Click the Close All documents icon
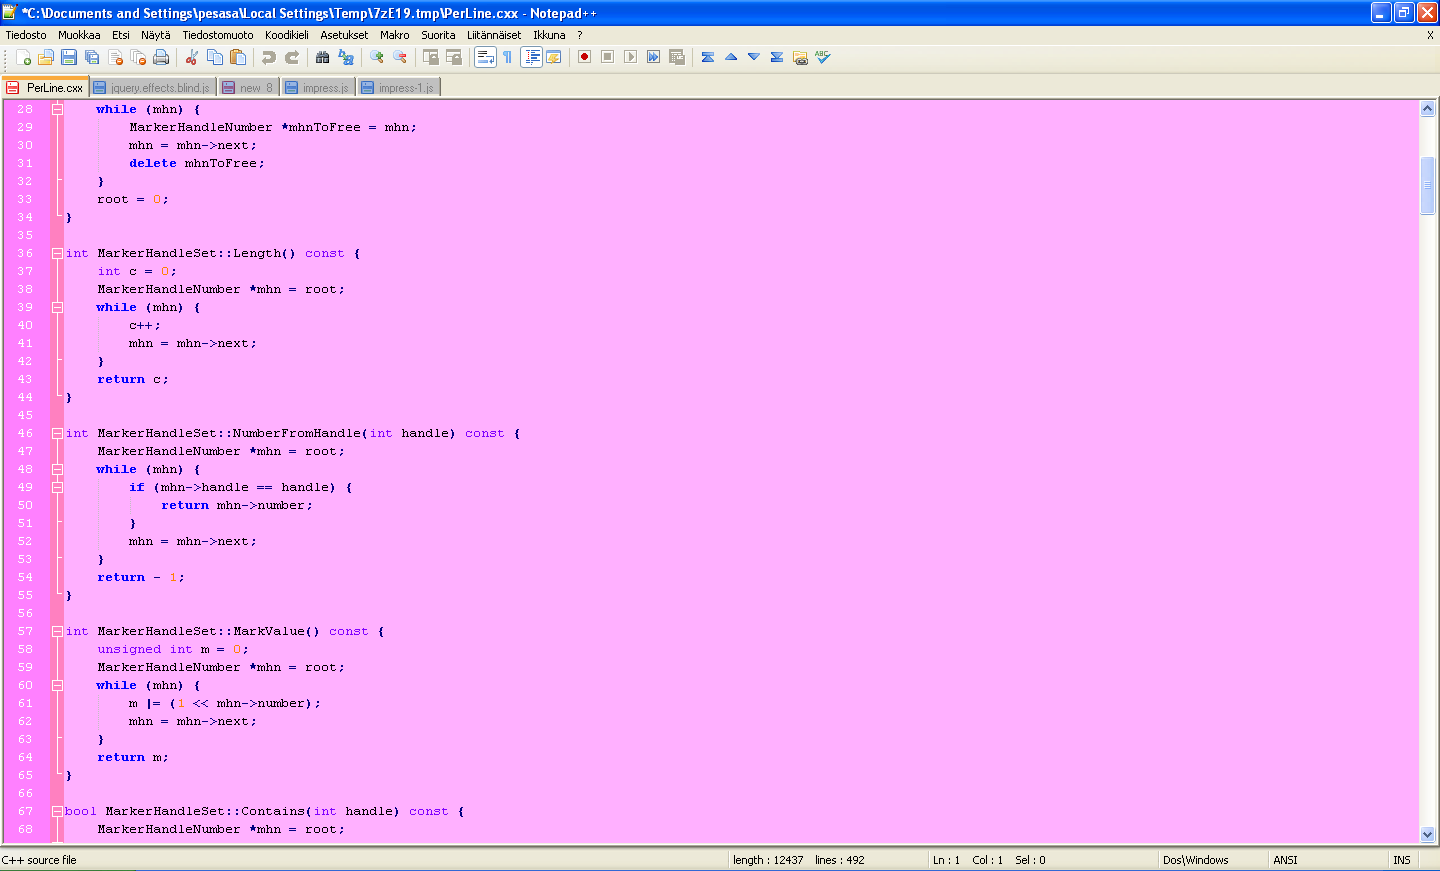 point(138,57)
